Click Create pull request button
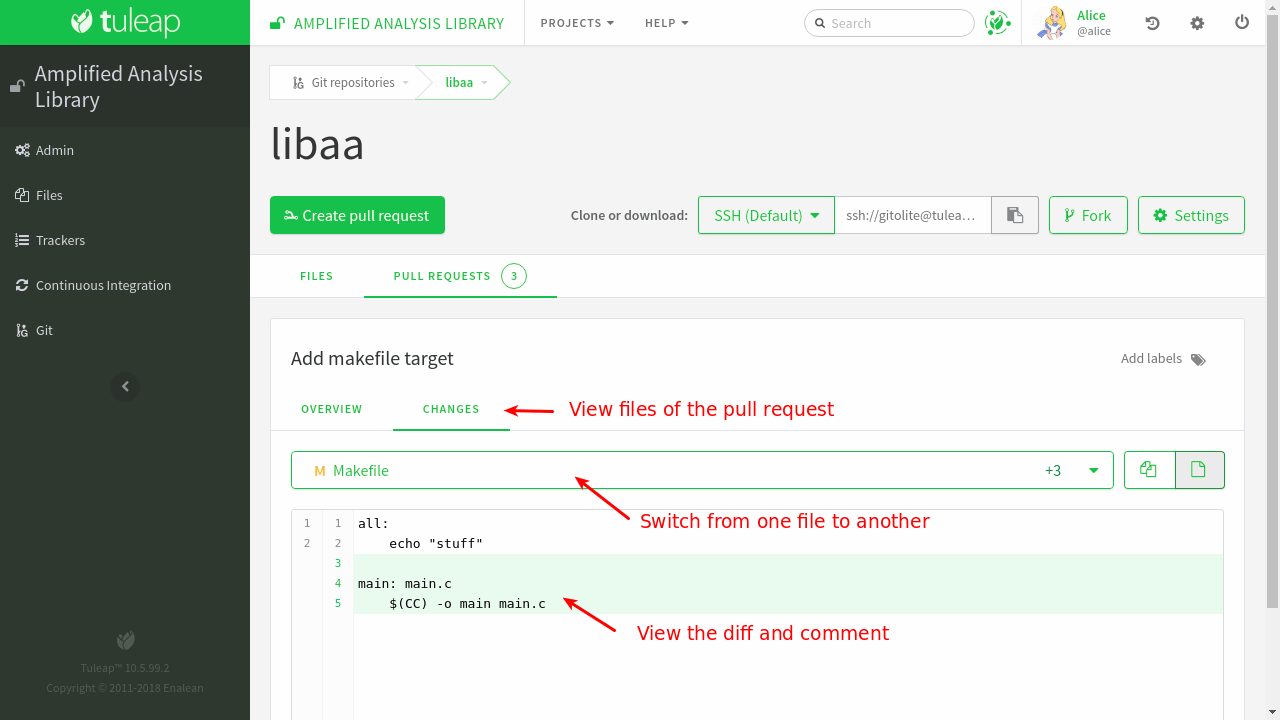Viewport: 1280px width, 720px height. pos(357,215)
